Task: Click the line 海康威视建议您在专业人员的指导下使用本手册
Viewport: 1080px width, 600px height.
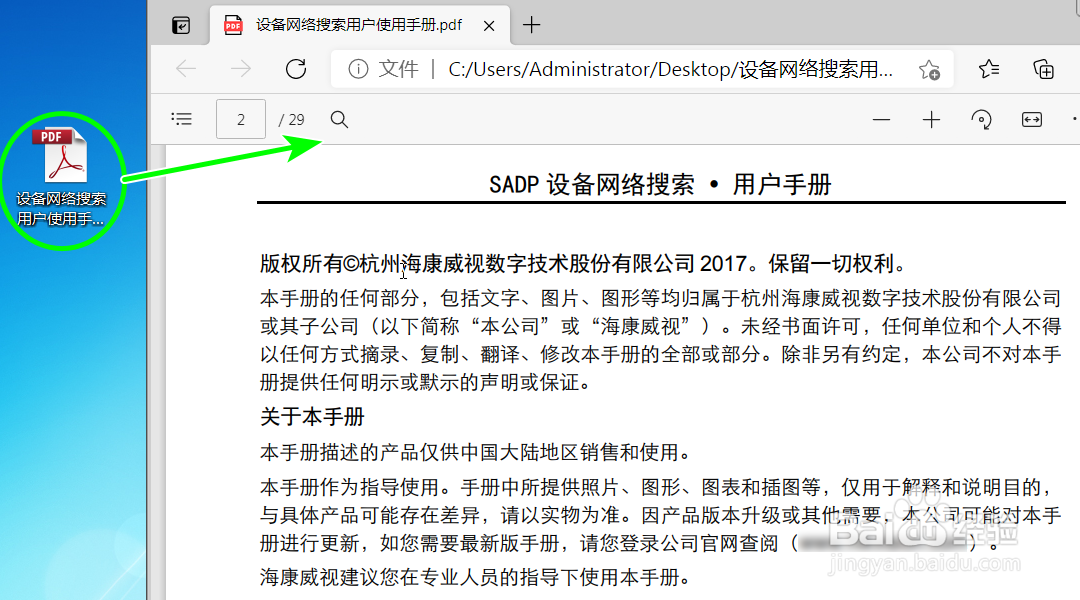Action: point(476,577)
